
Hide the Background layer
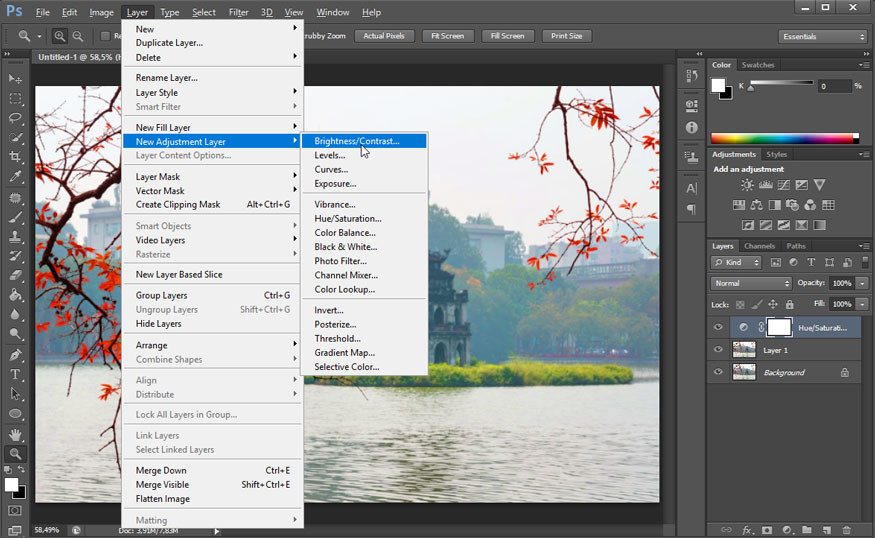718,372
